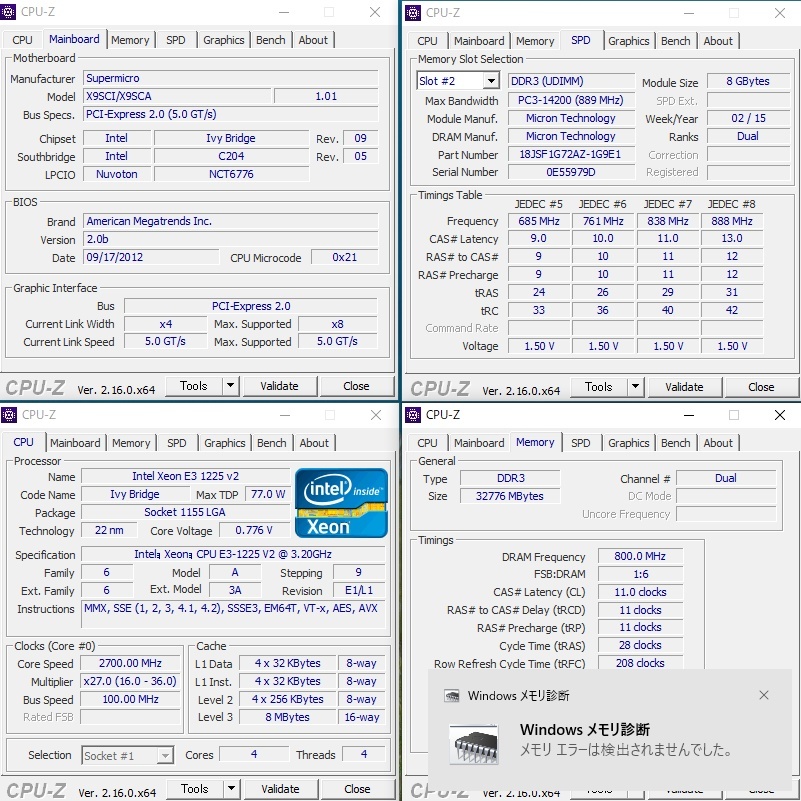Click CPU-Z app icon in CPU window title

click(9, 415)
